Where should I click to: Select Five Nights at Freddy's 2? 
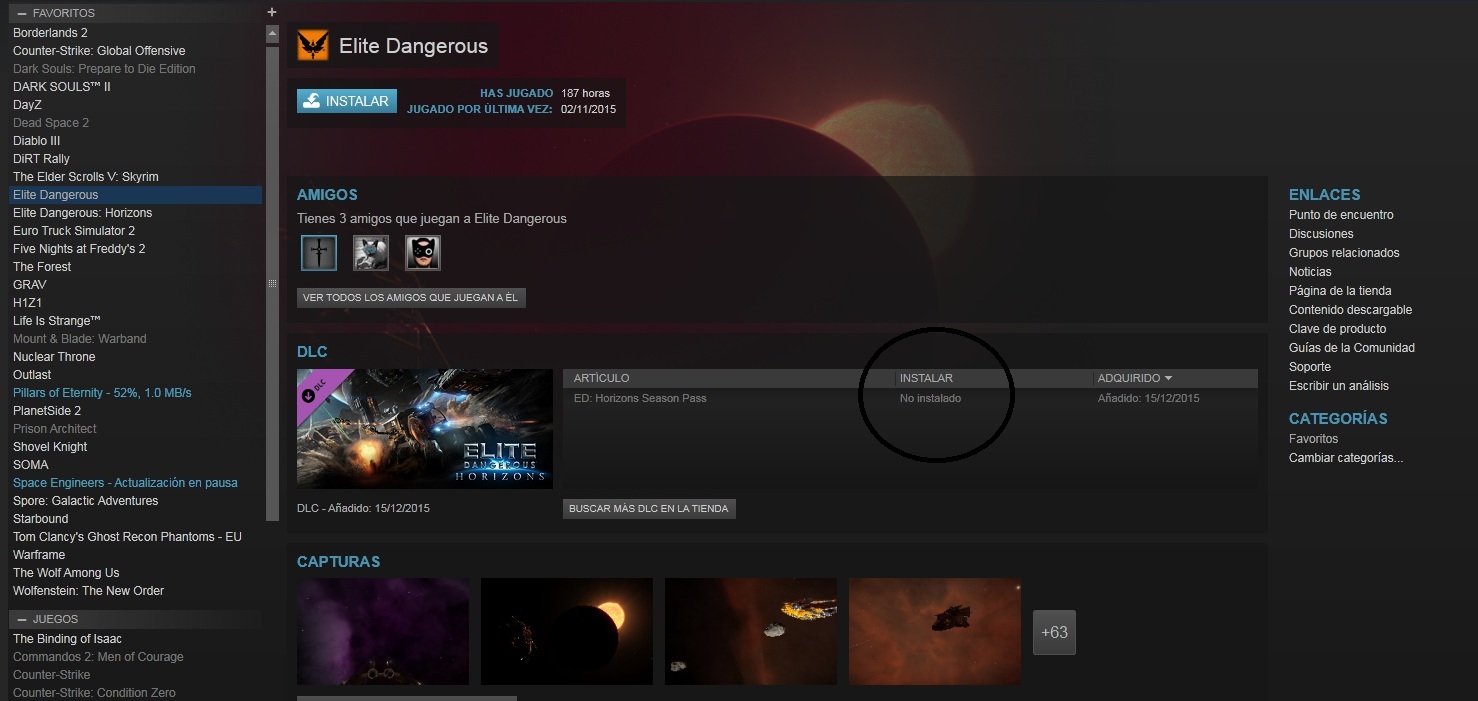79,249
